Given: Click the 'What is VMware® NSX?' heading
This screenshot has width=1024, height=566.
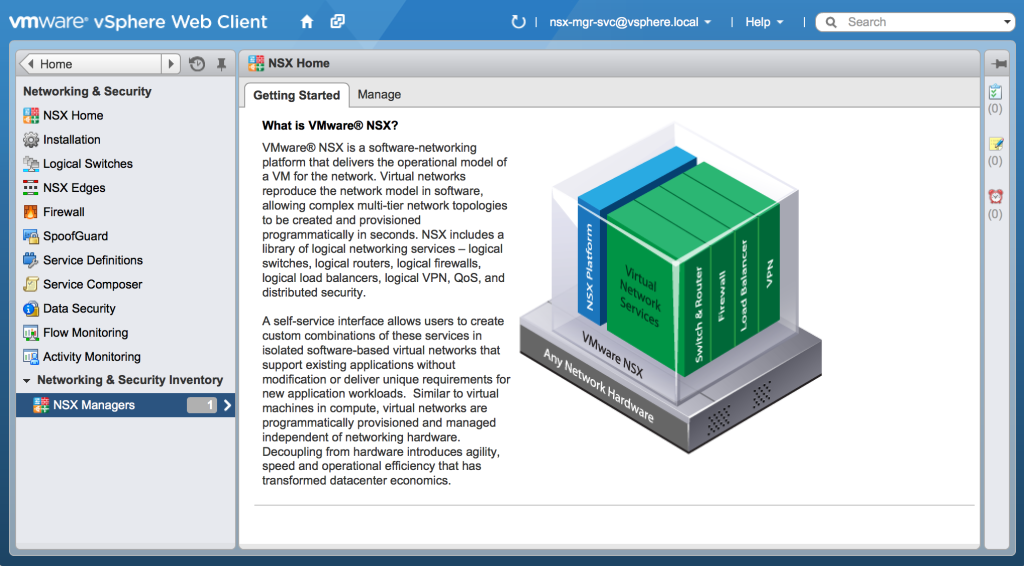Looking at the screenshot, I should point(330,125).
